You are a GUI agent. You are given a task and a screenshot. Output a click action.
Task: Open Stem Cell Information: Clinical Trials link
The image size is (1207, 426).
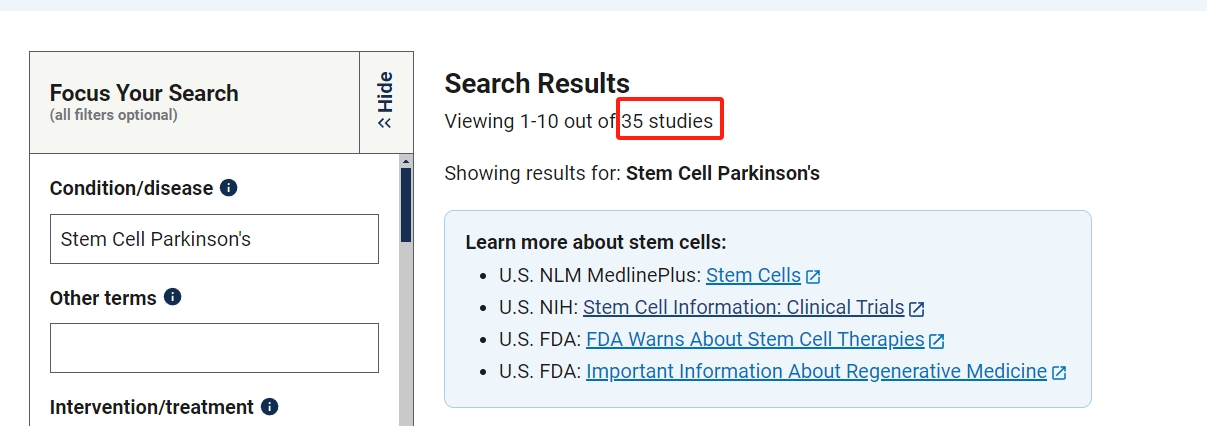coord(743,307)
